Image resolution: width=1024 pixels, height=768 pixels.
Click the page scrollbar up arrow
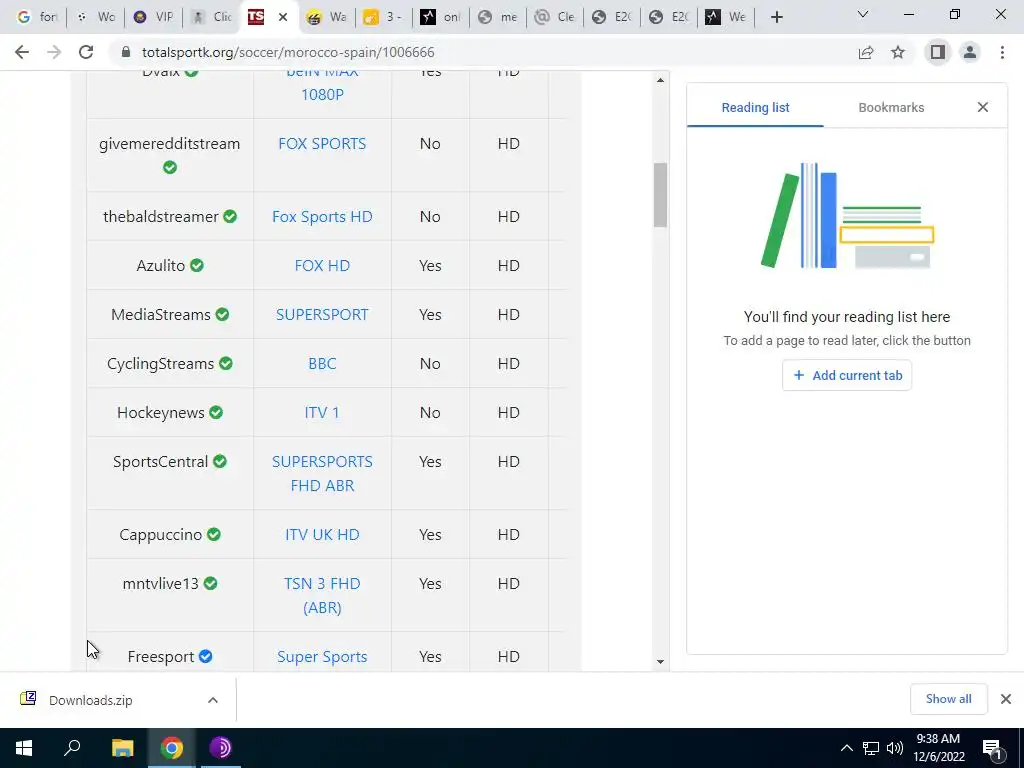(x=660, y=80)
